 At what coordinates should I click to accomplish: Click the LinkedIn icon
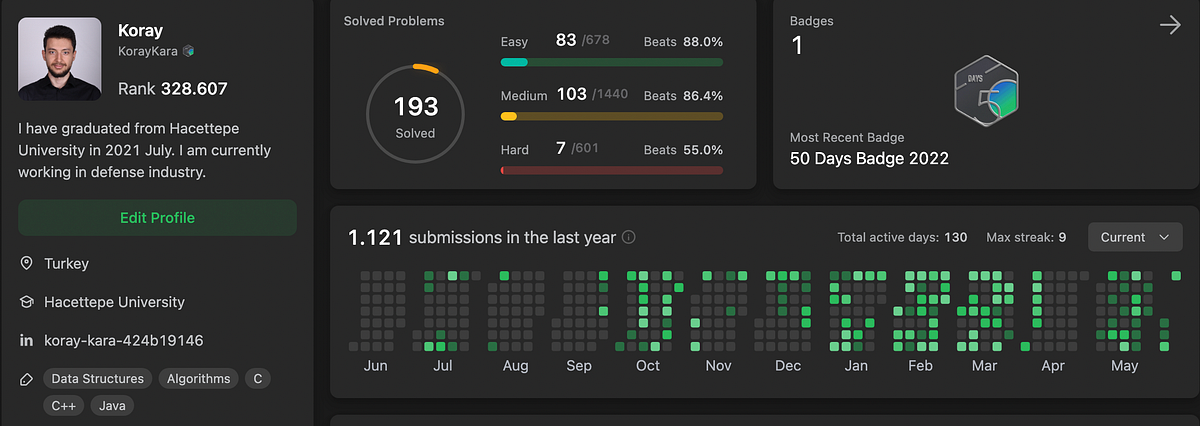(27, 341)
